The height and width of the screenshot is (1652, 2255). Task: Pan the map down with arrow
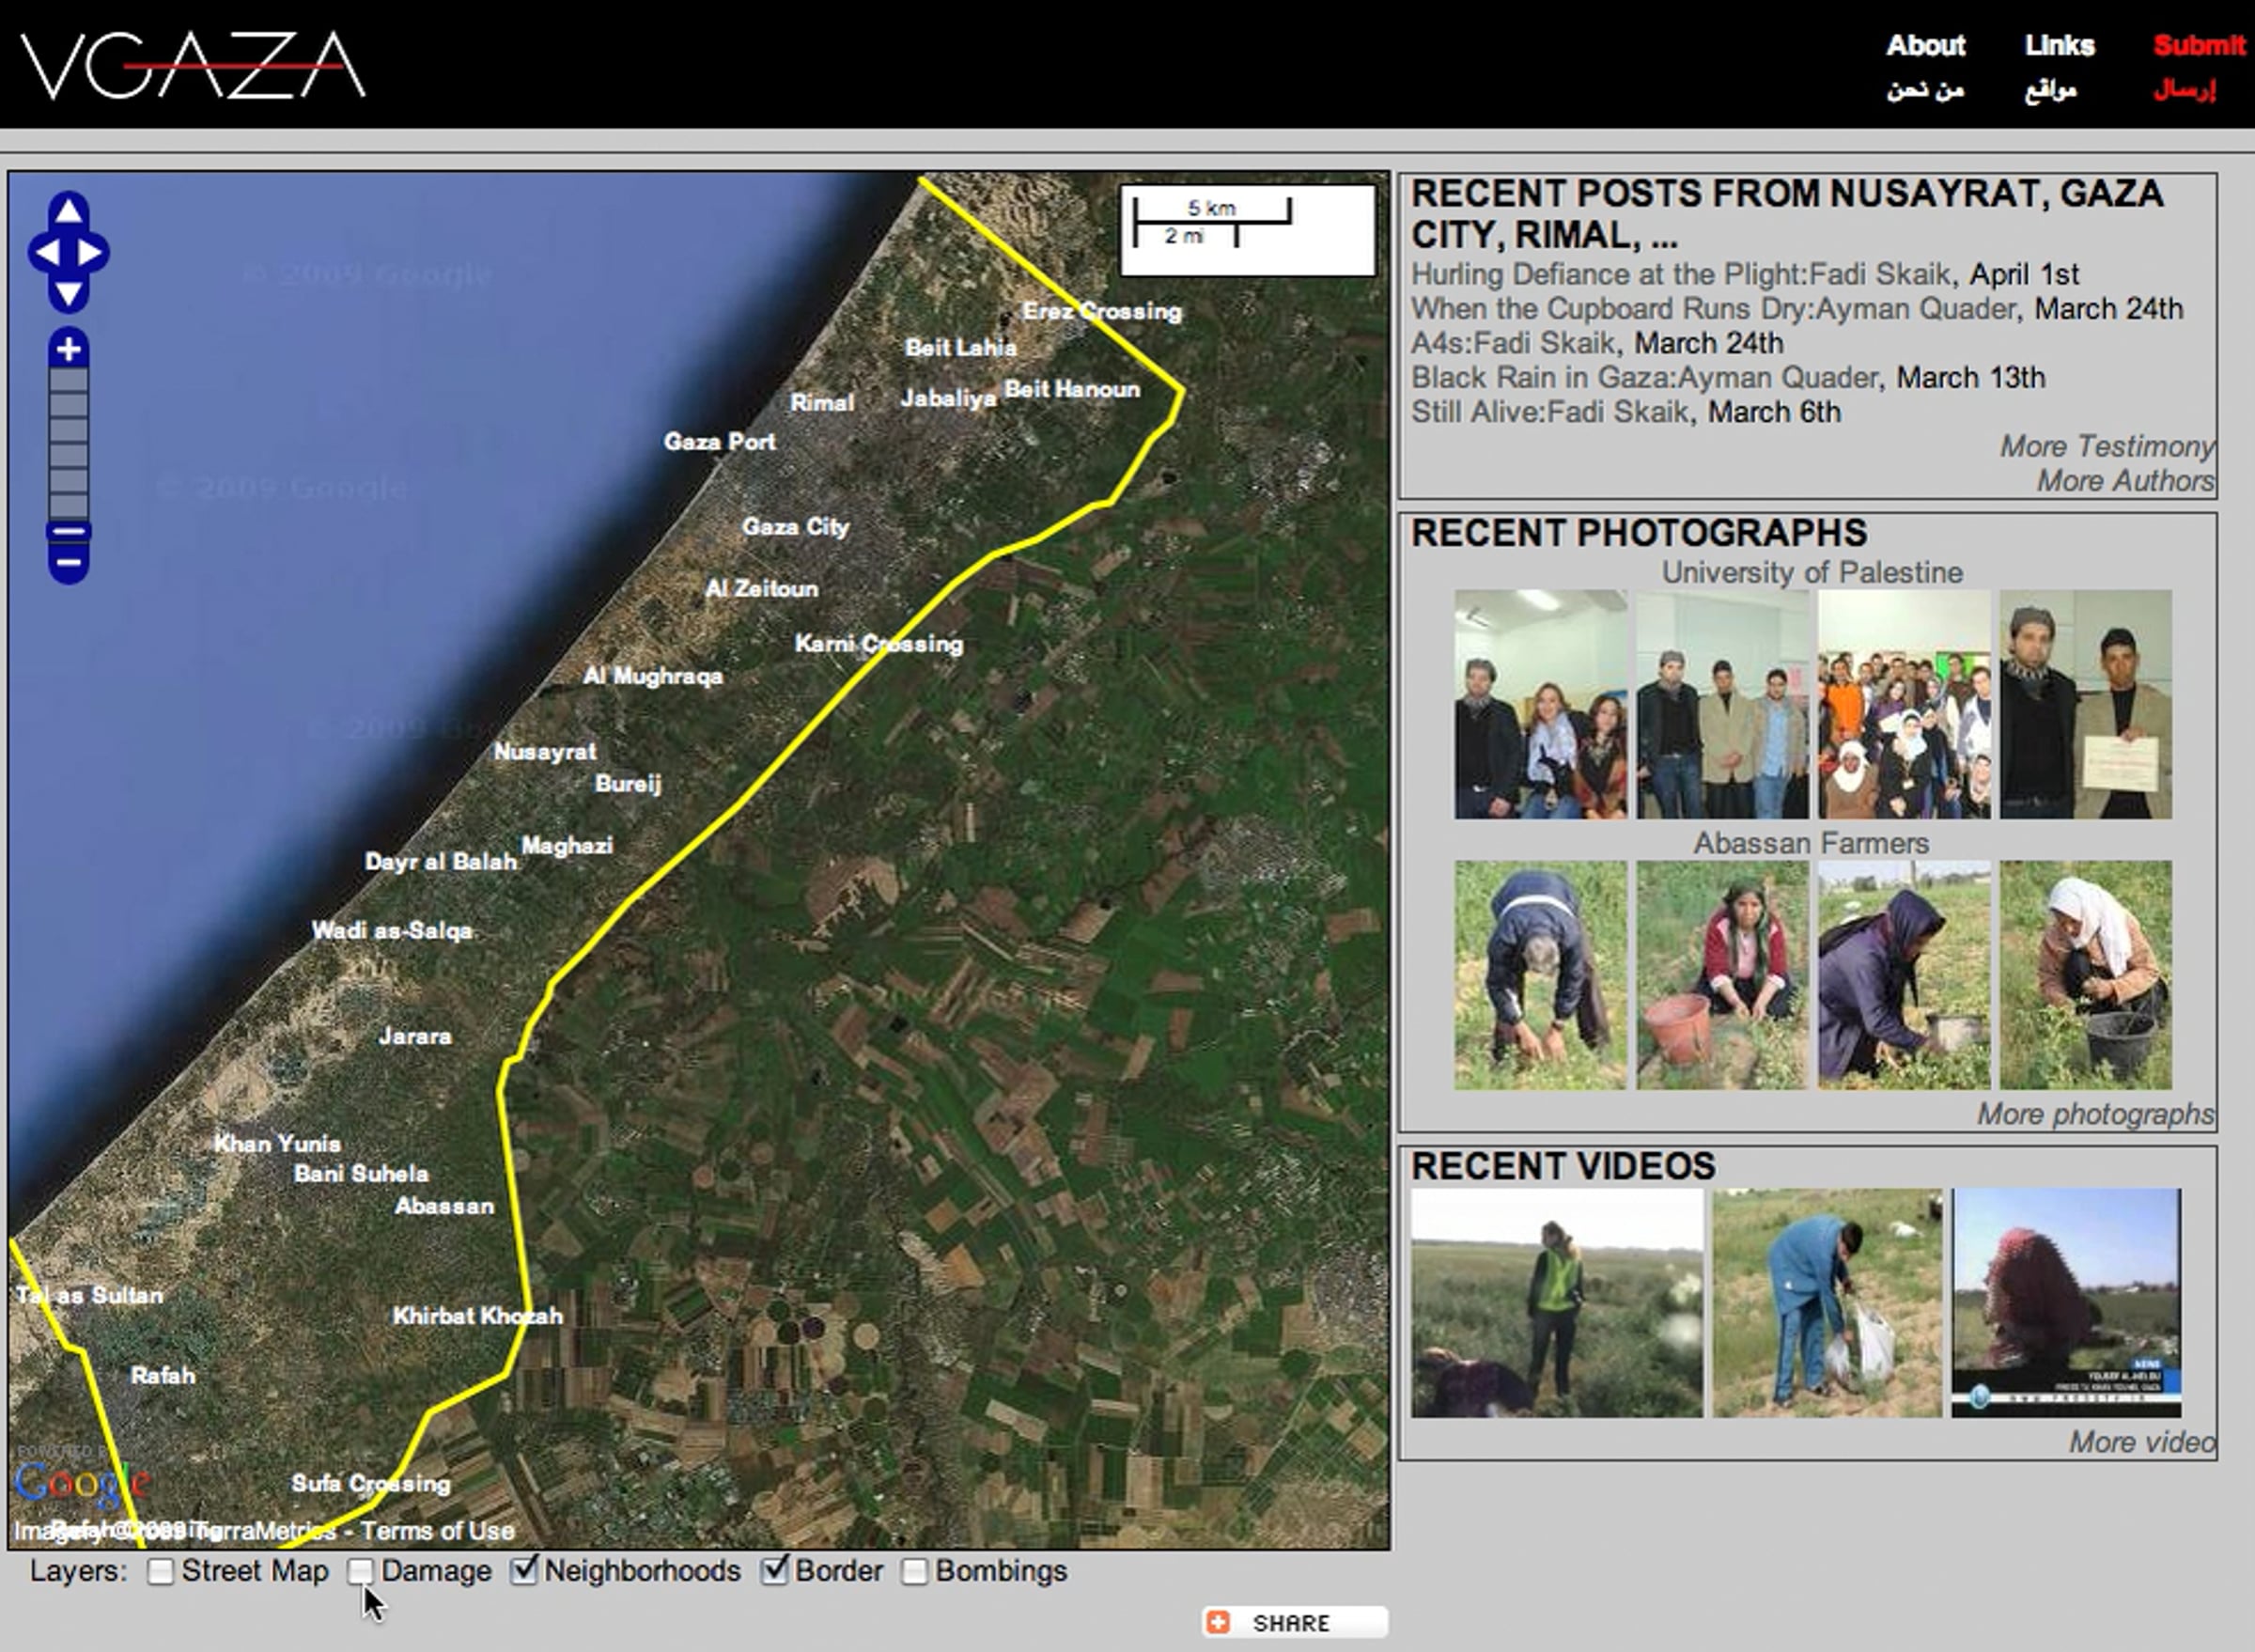point(68,294)
